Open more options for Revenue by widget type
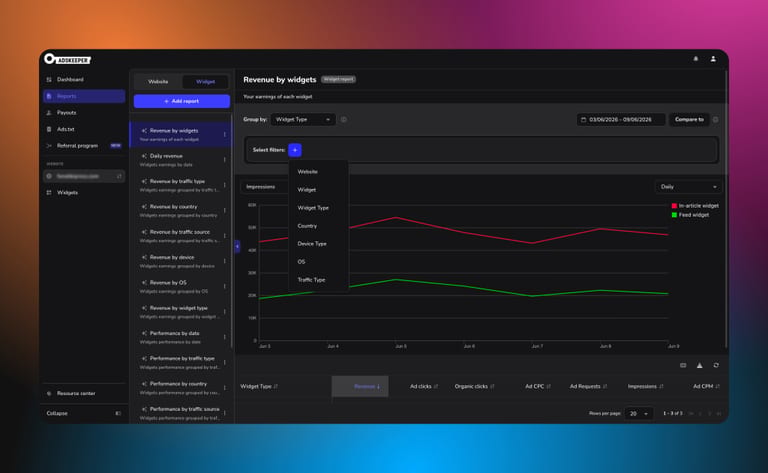The width and height of the screenshot is (768, 473). (x=225, y=312)
